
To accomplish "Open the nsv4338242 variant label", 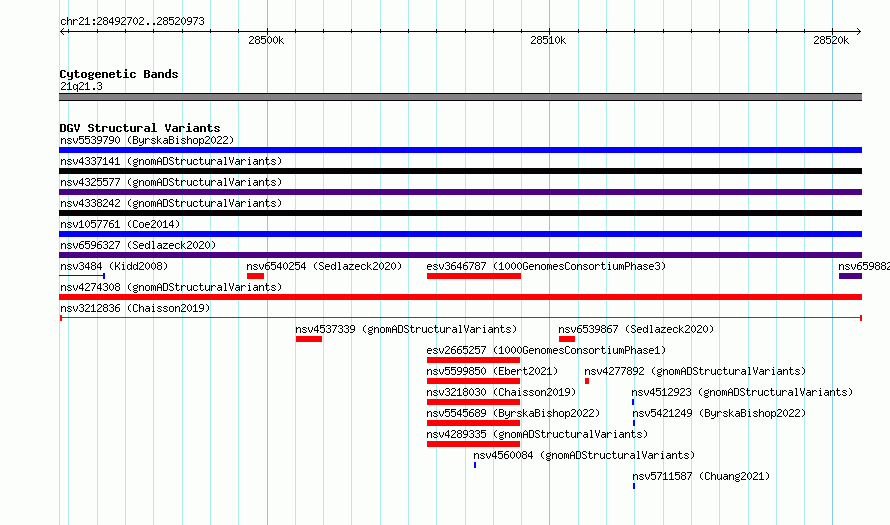I will (x=171, y=203).
